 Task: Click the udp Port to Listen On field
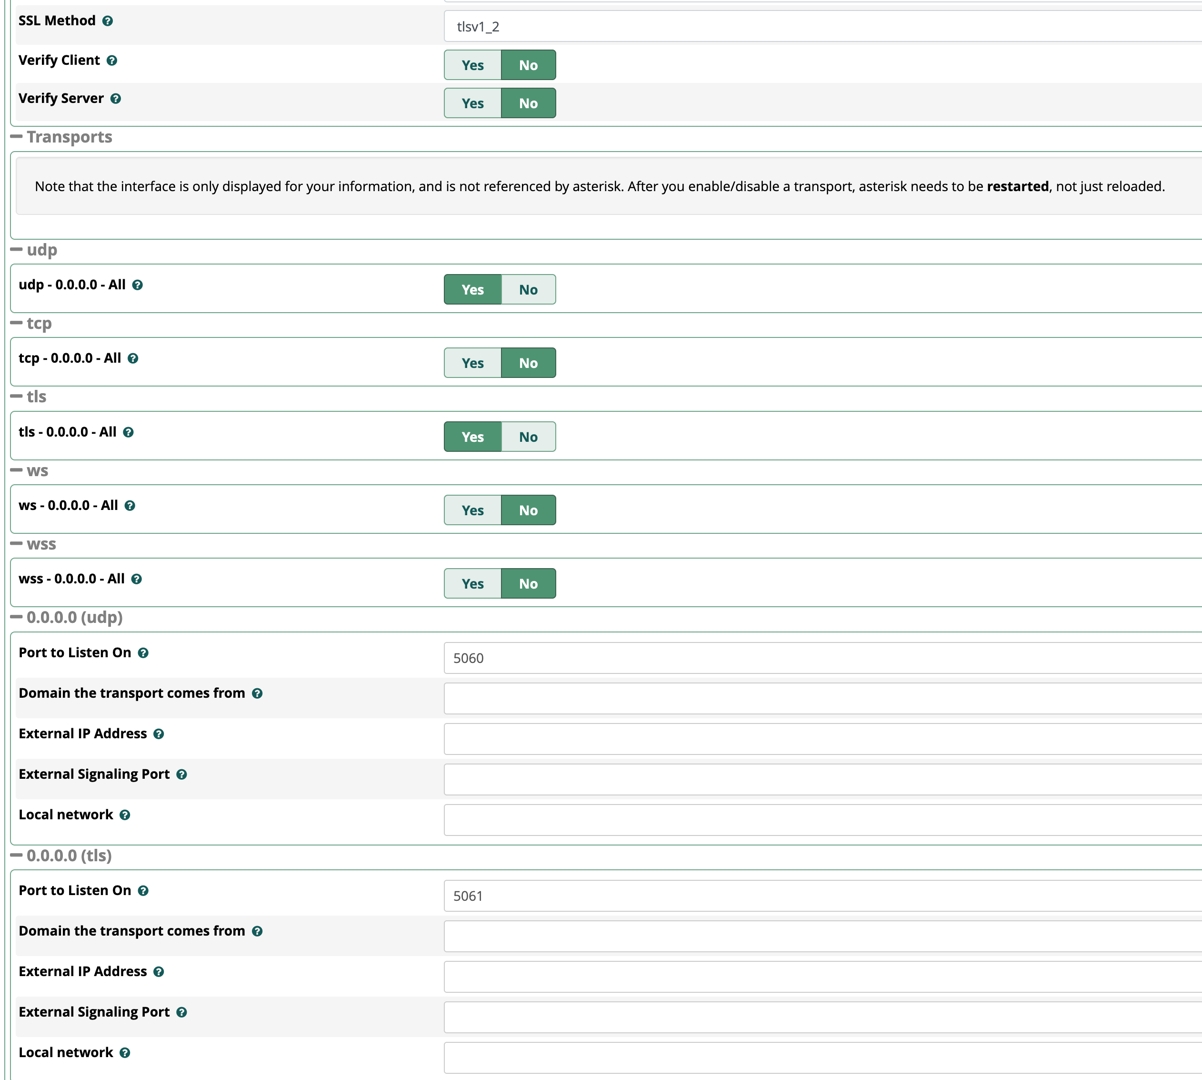820,658
